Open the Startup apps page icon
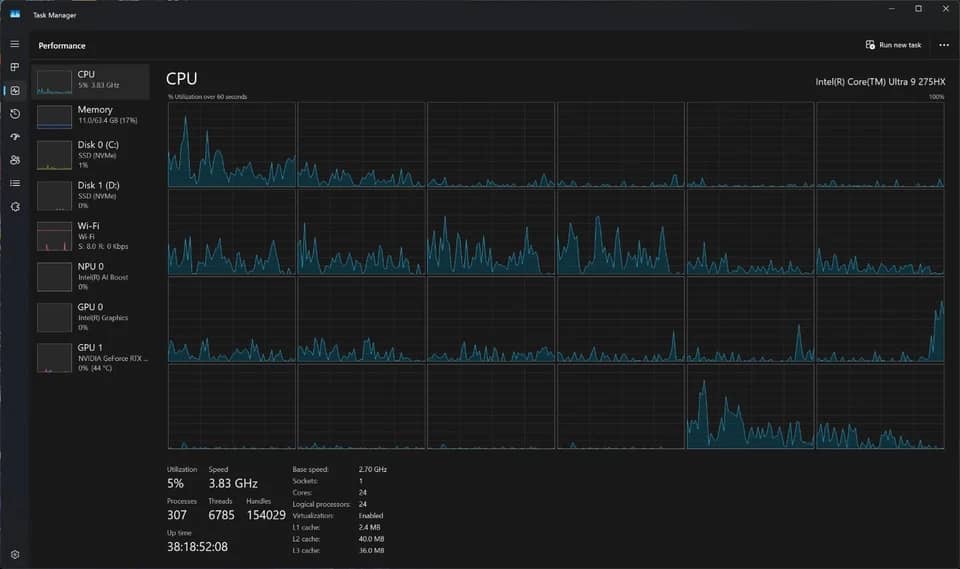This screenshot has height=569, width=960. 15,137
